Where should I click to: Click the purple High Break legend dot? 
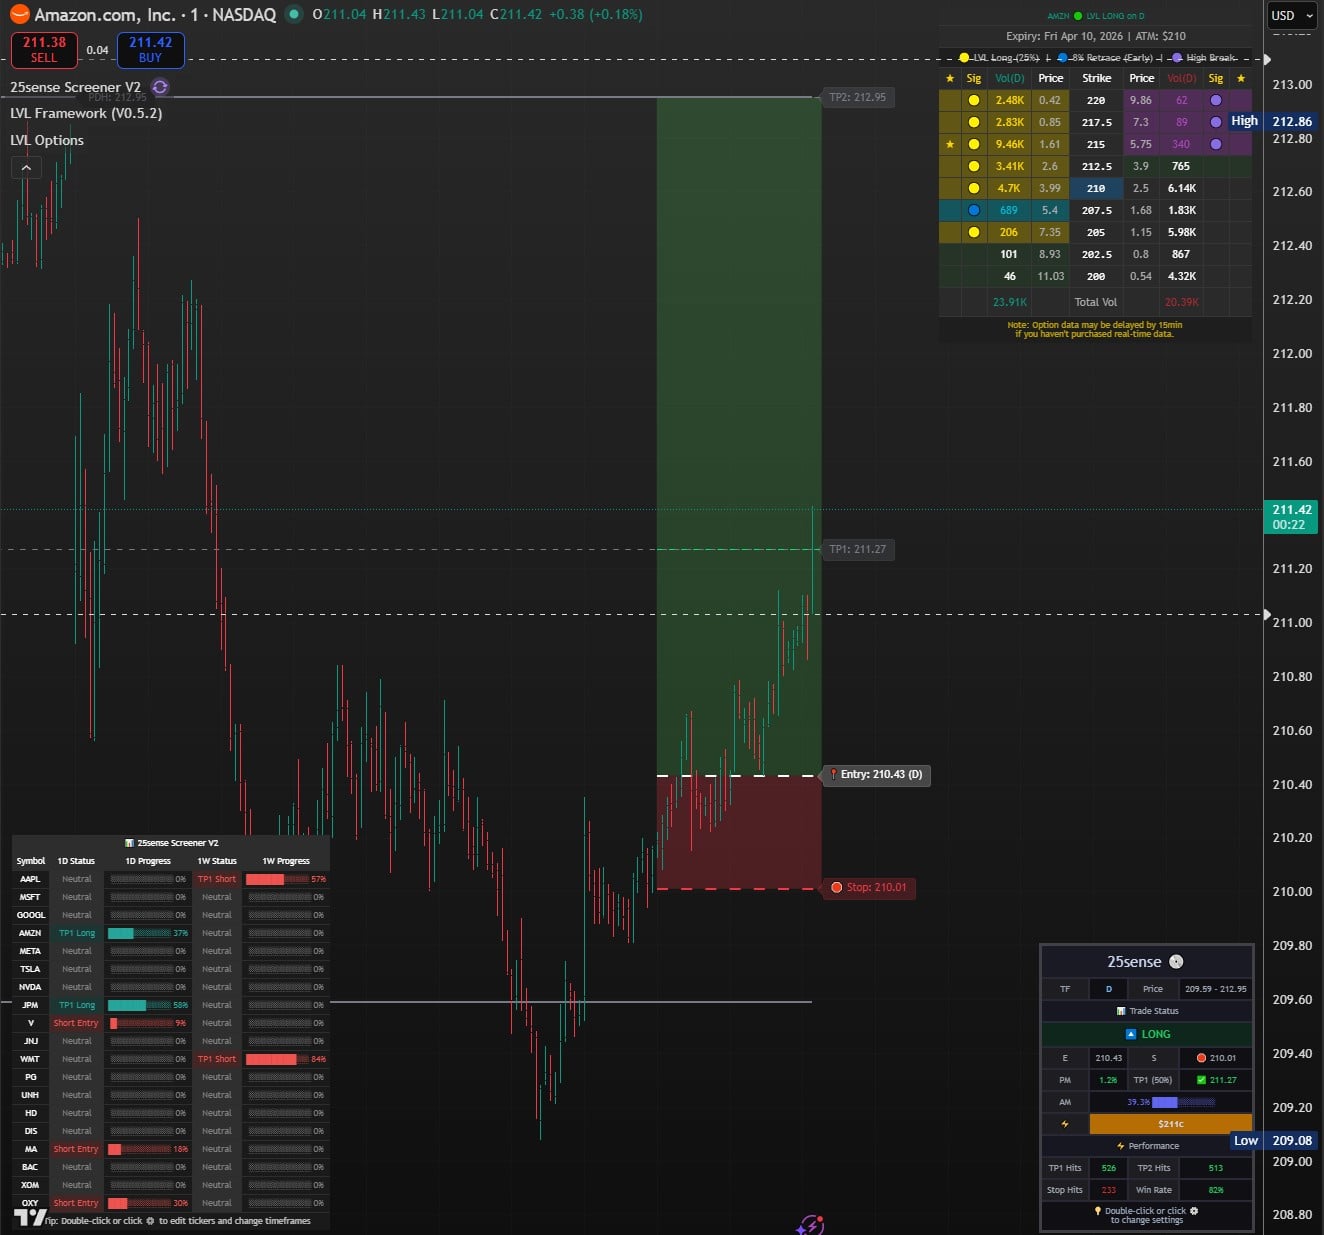click(1177, 58)
